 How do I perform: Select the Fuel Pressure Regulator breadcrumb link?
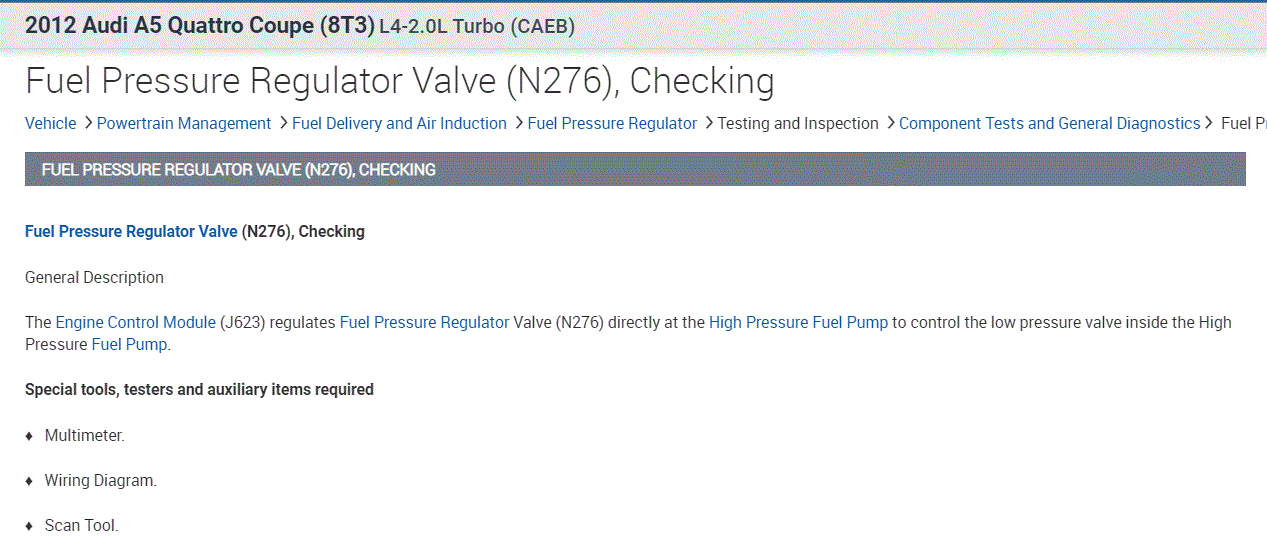tap(612, 124)
